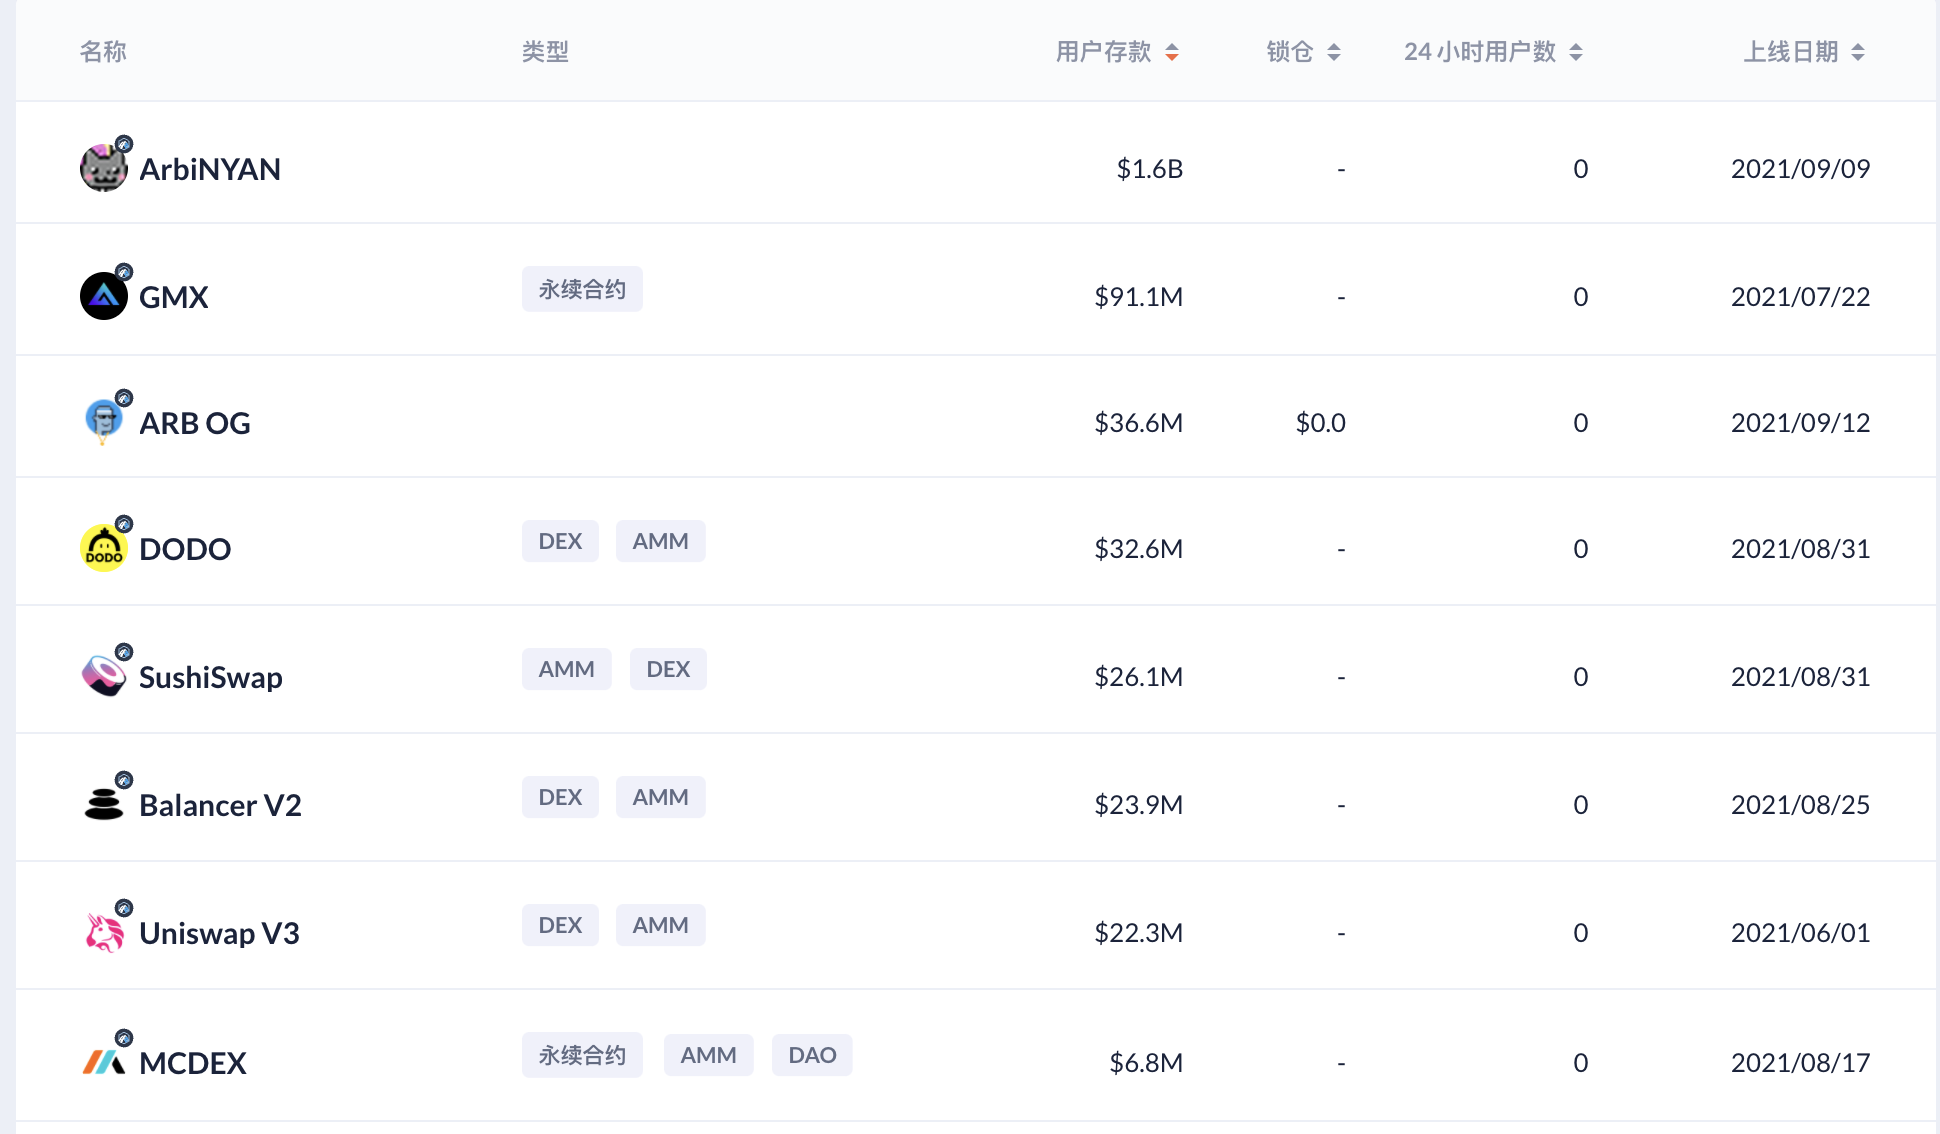Click the ARB OG avatar icon

[103, 421]
